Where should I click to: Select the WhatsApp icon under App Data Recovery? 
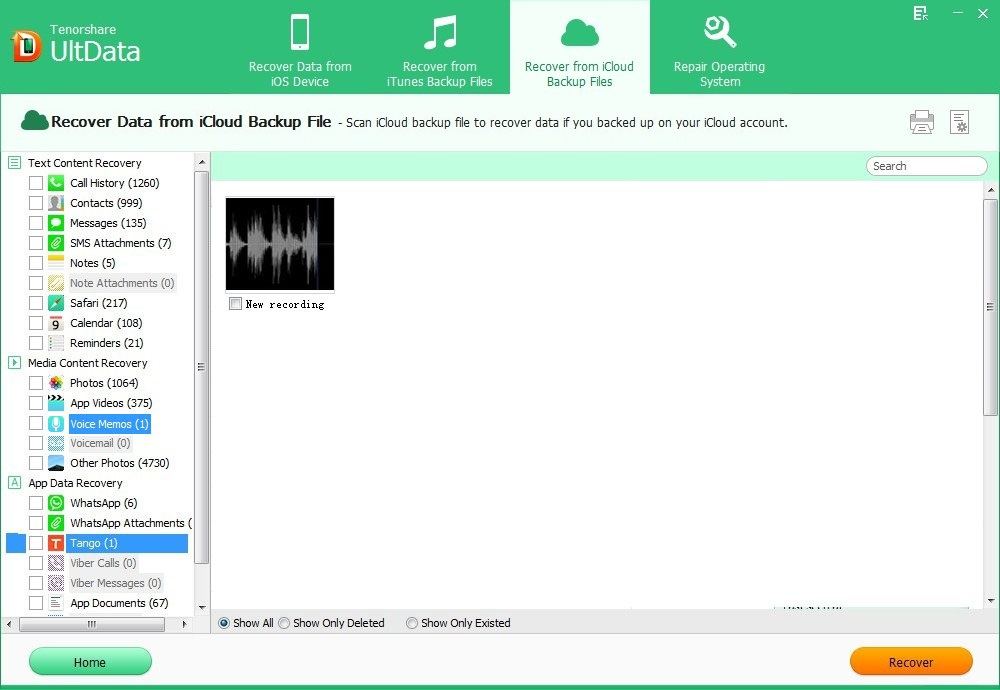point(55,502)
